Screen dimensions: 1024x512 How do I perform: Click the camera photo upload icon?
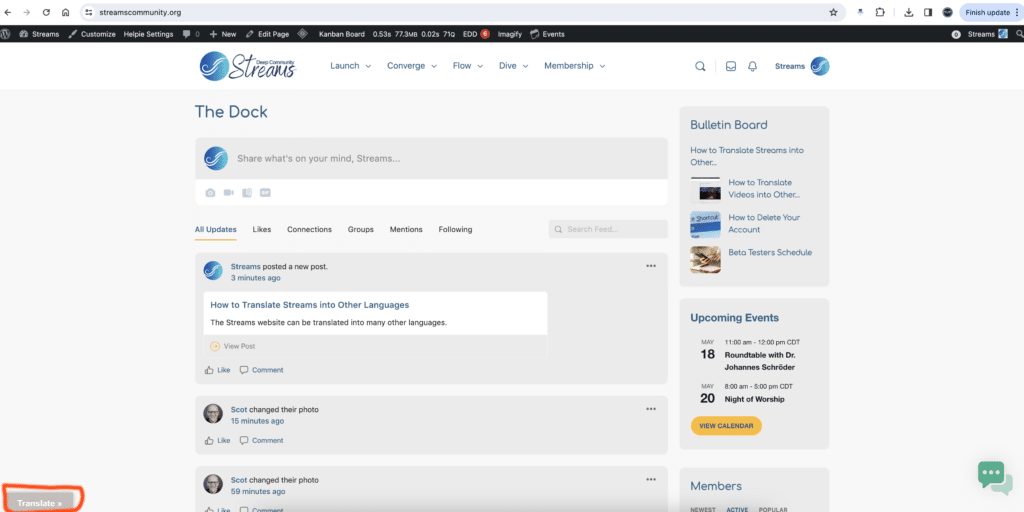[x=210, y=192]
